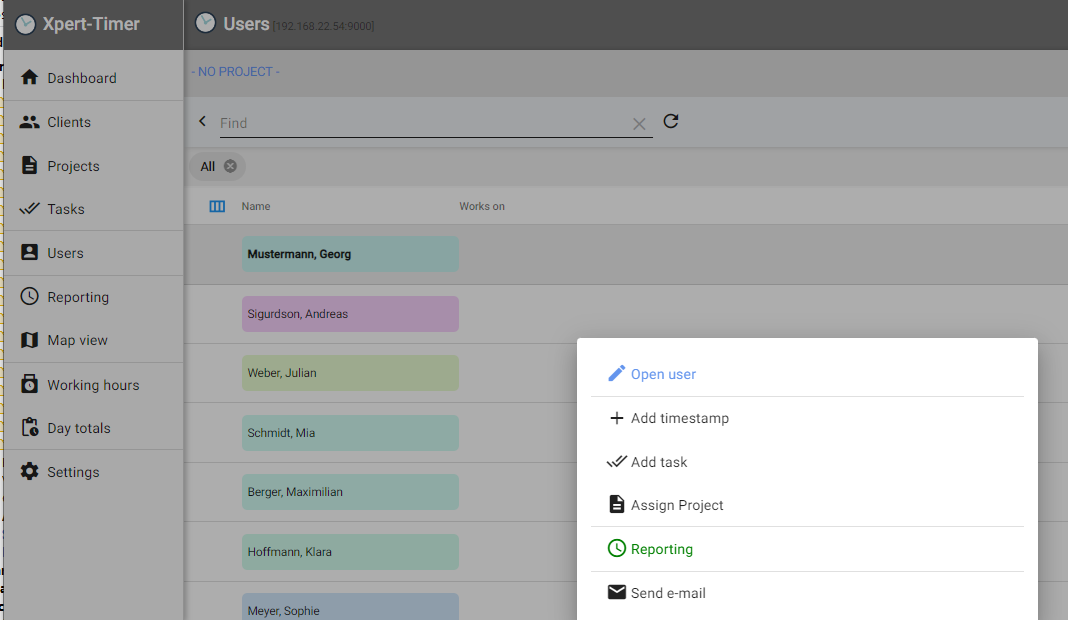Open Working hours in the sidebar
1068x620 pixels.
(92, 385)
